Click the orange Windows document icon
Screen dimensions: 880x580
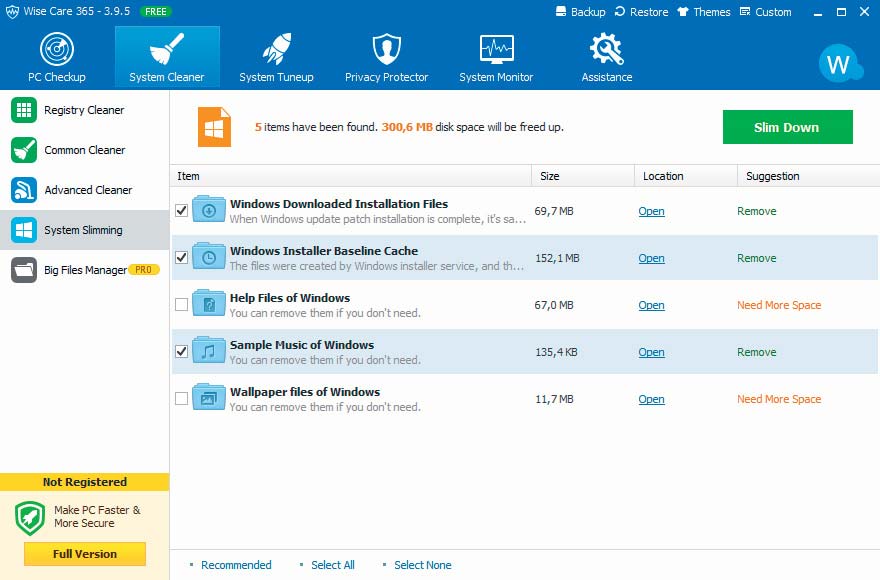(x=214, y=127)
